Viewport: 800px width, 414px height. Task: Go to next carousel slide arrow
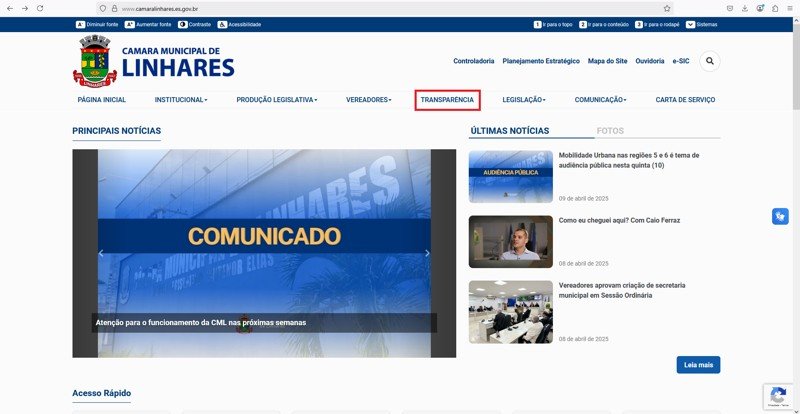pyautogui.click(x=428, y=254)
